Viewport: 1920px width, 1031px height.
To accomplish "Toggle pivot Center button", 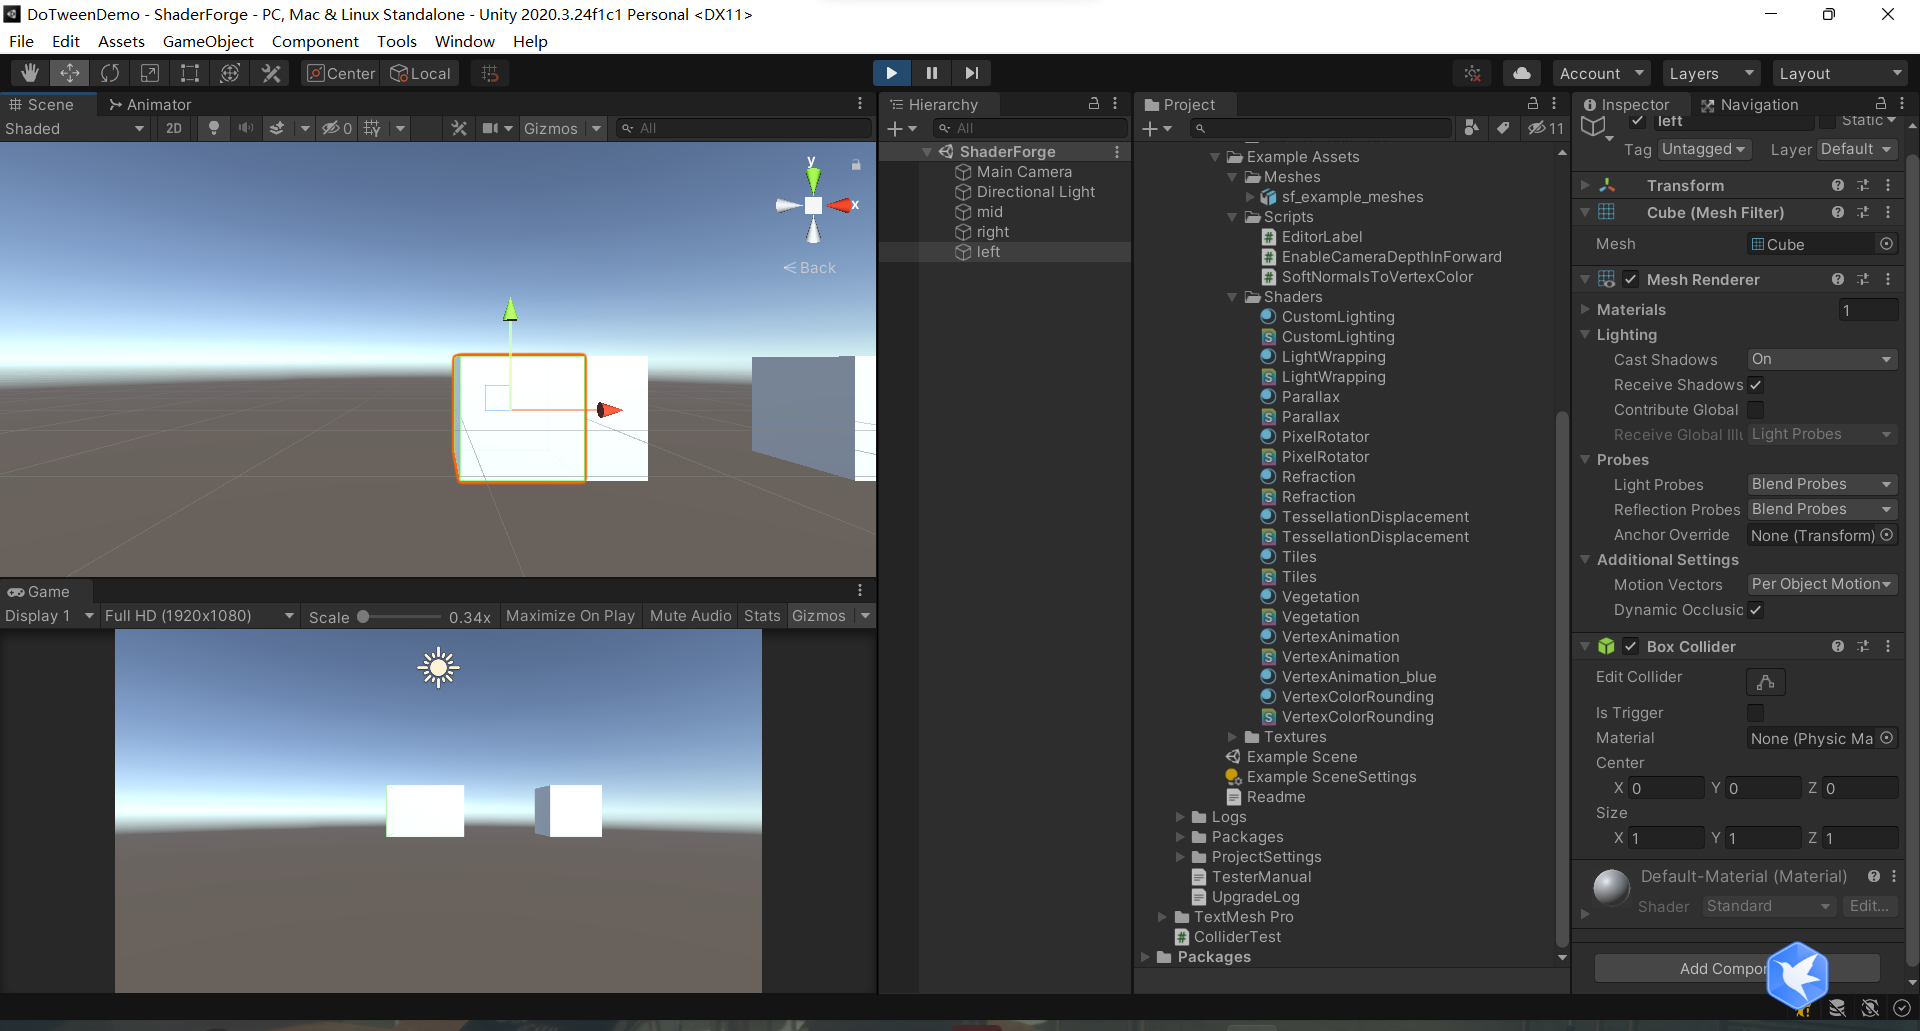I will (x=340, y=73).
